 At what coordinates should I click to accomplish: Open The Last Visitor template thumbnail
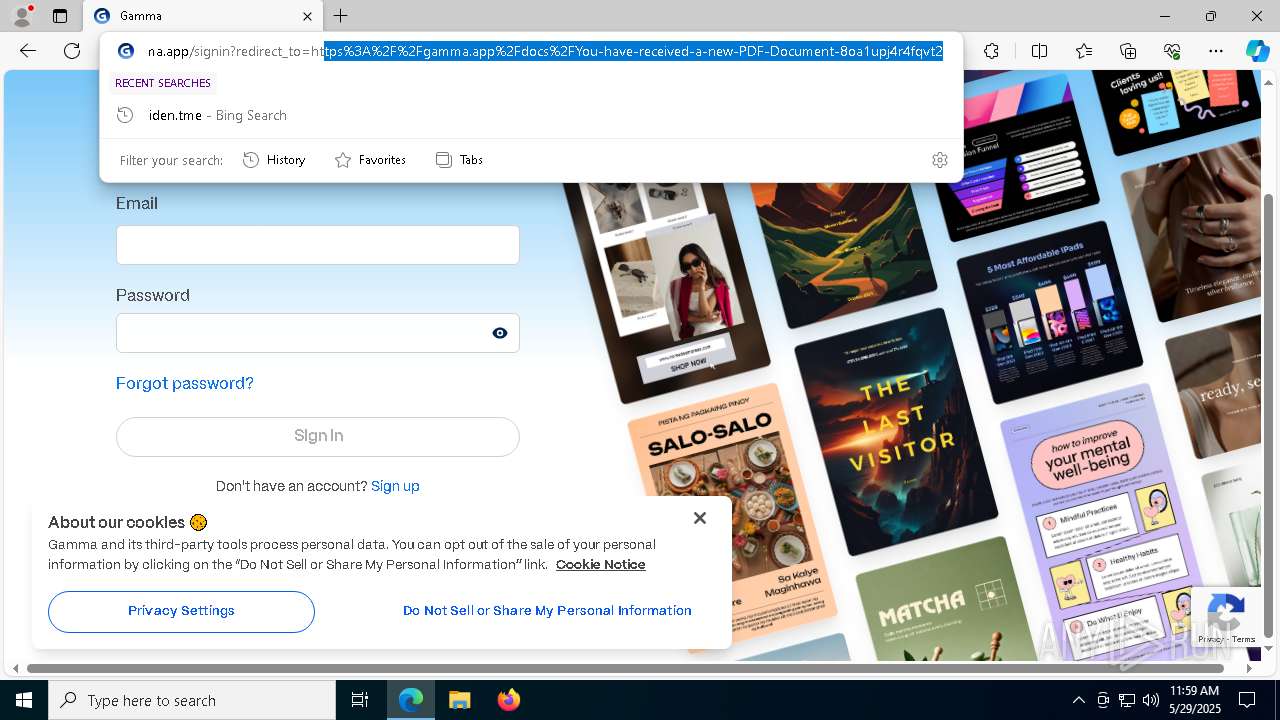pos(896,430)
